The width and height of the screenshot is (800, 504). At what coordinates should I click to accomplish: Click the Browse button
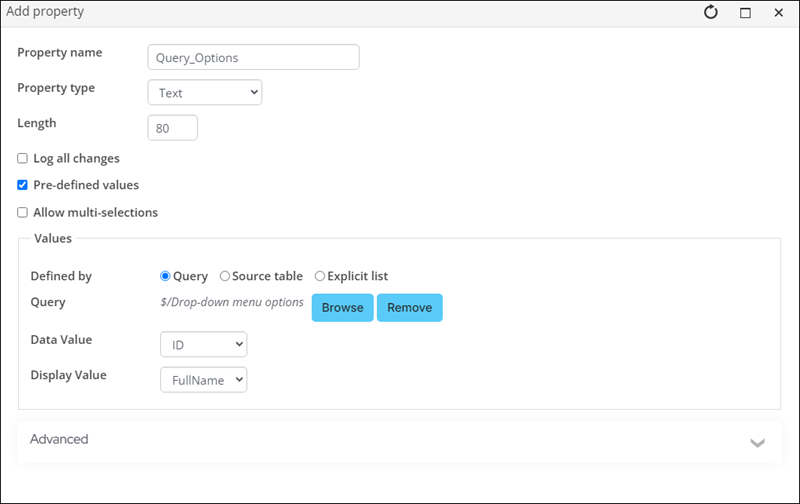click(x=342, y=308)
